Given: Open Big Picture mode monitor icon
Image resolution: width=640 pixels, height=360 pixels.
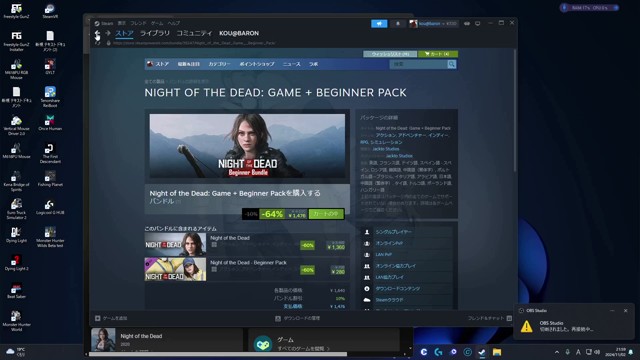Looking at the screenshot, I should point(478,24).
